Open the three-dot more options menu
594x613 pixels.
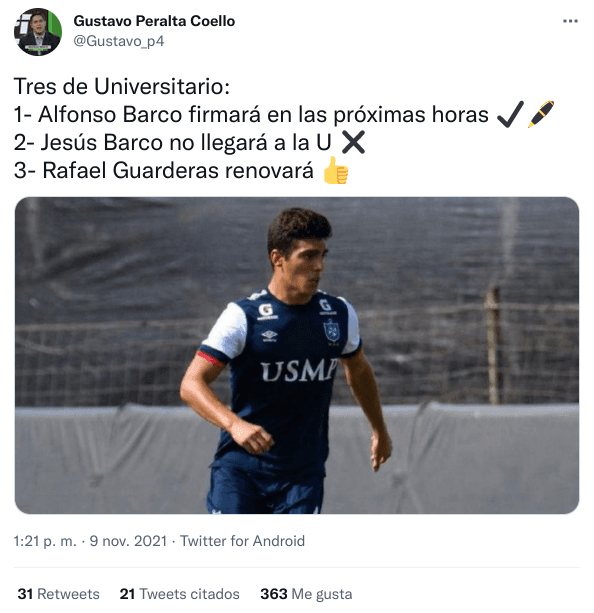[x=570, y=21]
